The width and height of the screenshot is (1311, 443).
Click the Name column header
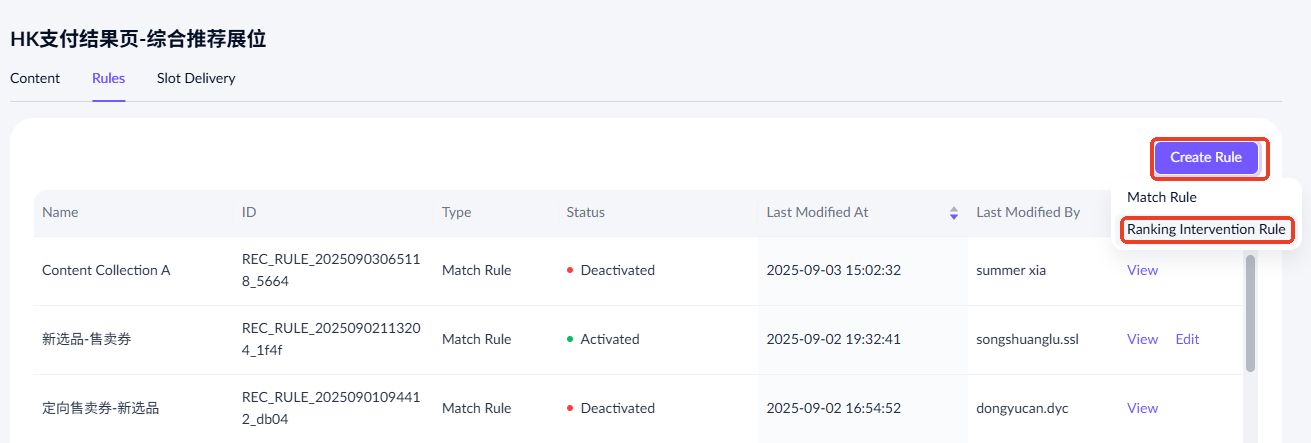coord(60,213)
